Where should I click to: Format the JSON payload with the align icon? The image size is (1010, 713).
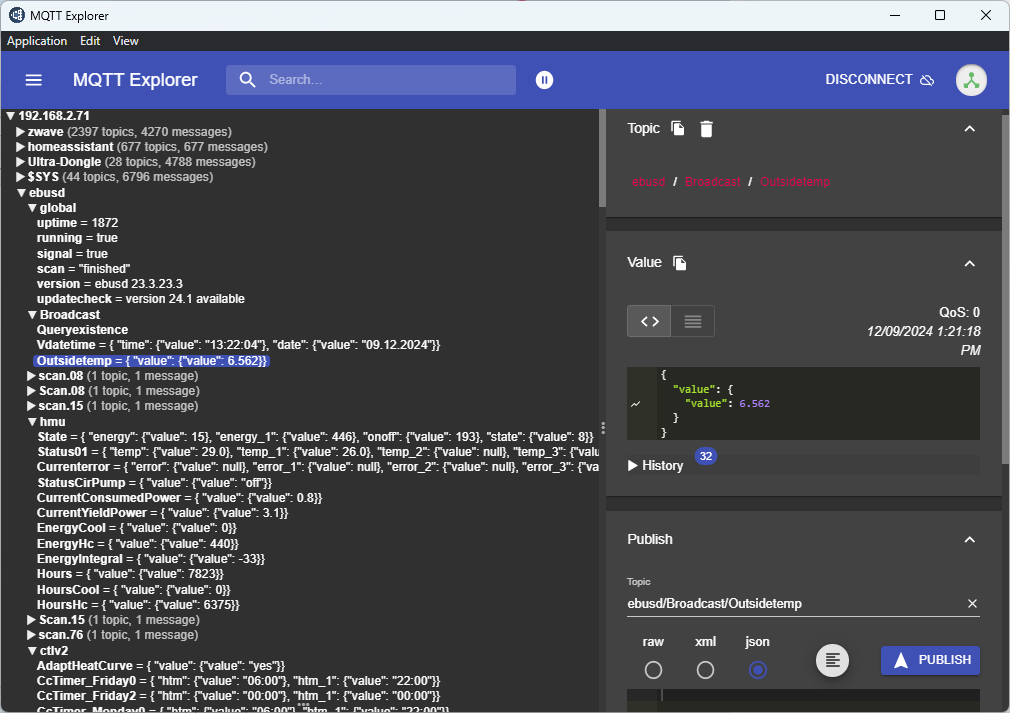832,660
